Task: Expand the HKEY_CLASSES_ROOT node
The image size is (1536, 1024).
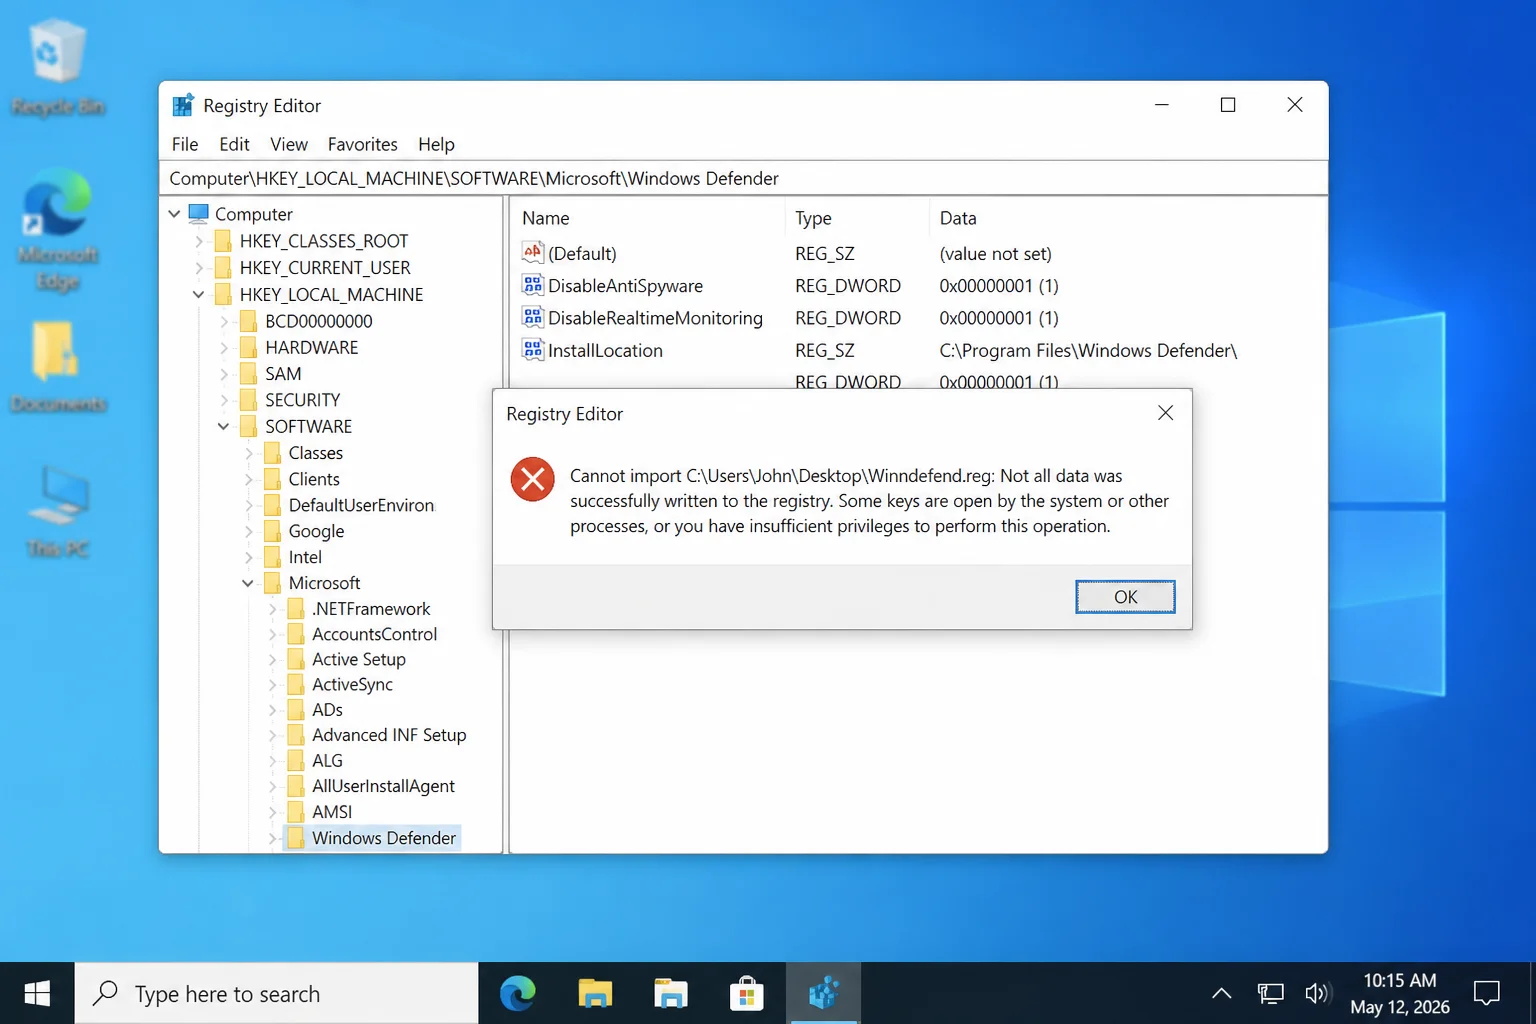Action: point(199,241)
